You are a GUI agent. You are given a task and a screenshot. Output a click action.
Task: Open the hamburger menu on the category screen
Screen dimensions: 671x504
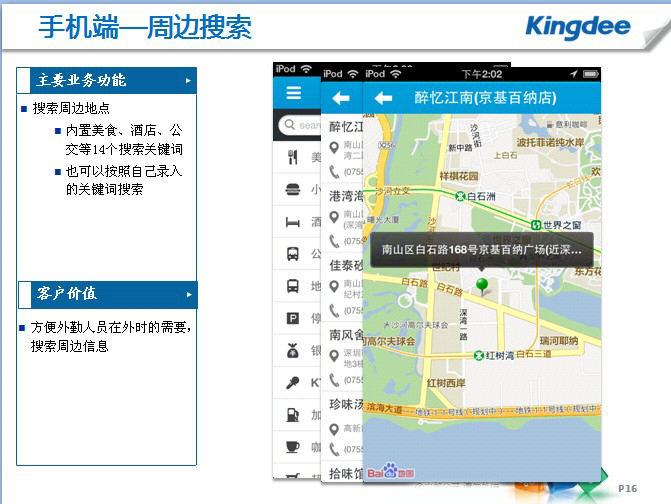294,93
